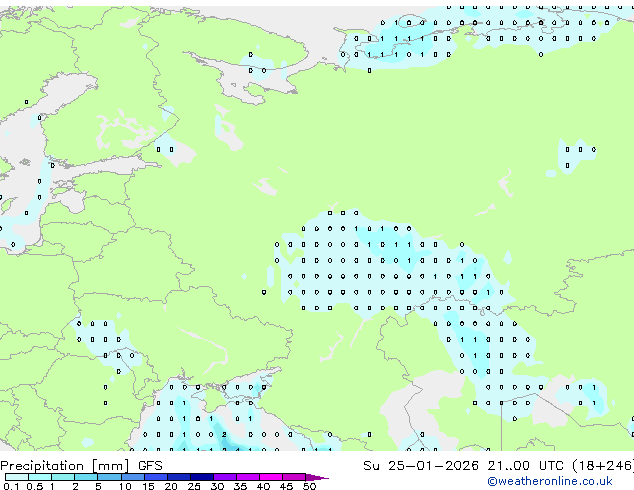Click the legend label '0.1'
The height and width of the screenshot is (490, 634).
pos(11,486)
